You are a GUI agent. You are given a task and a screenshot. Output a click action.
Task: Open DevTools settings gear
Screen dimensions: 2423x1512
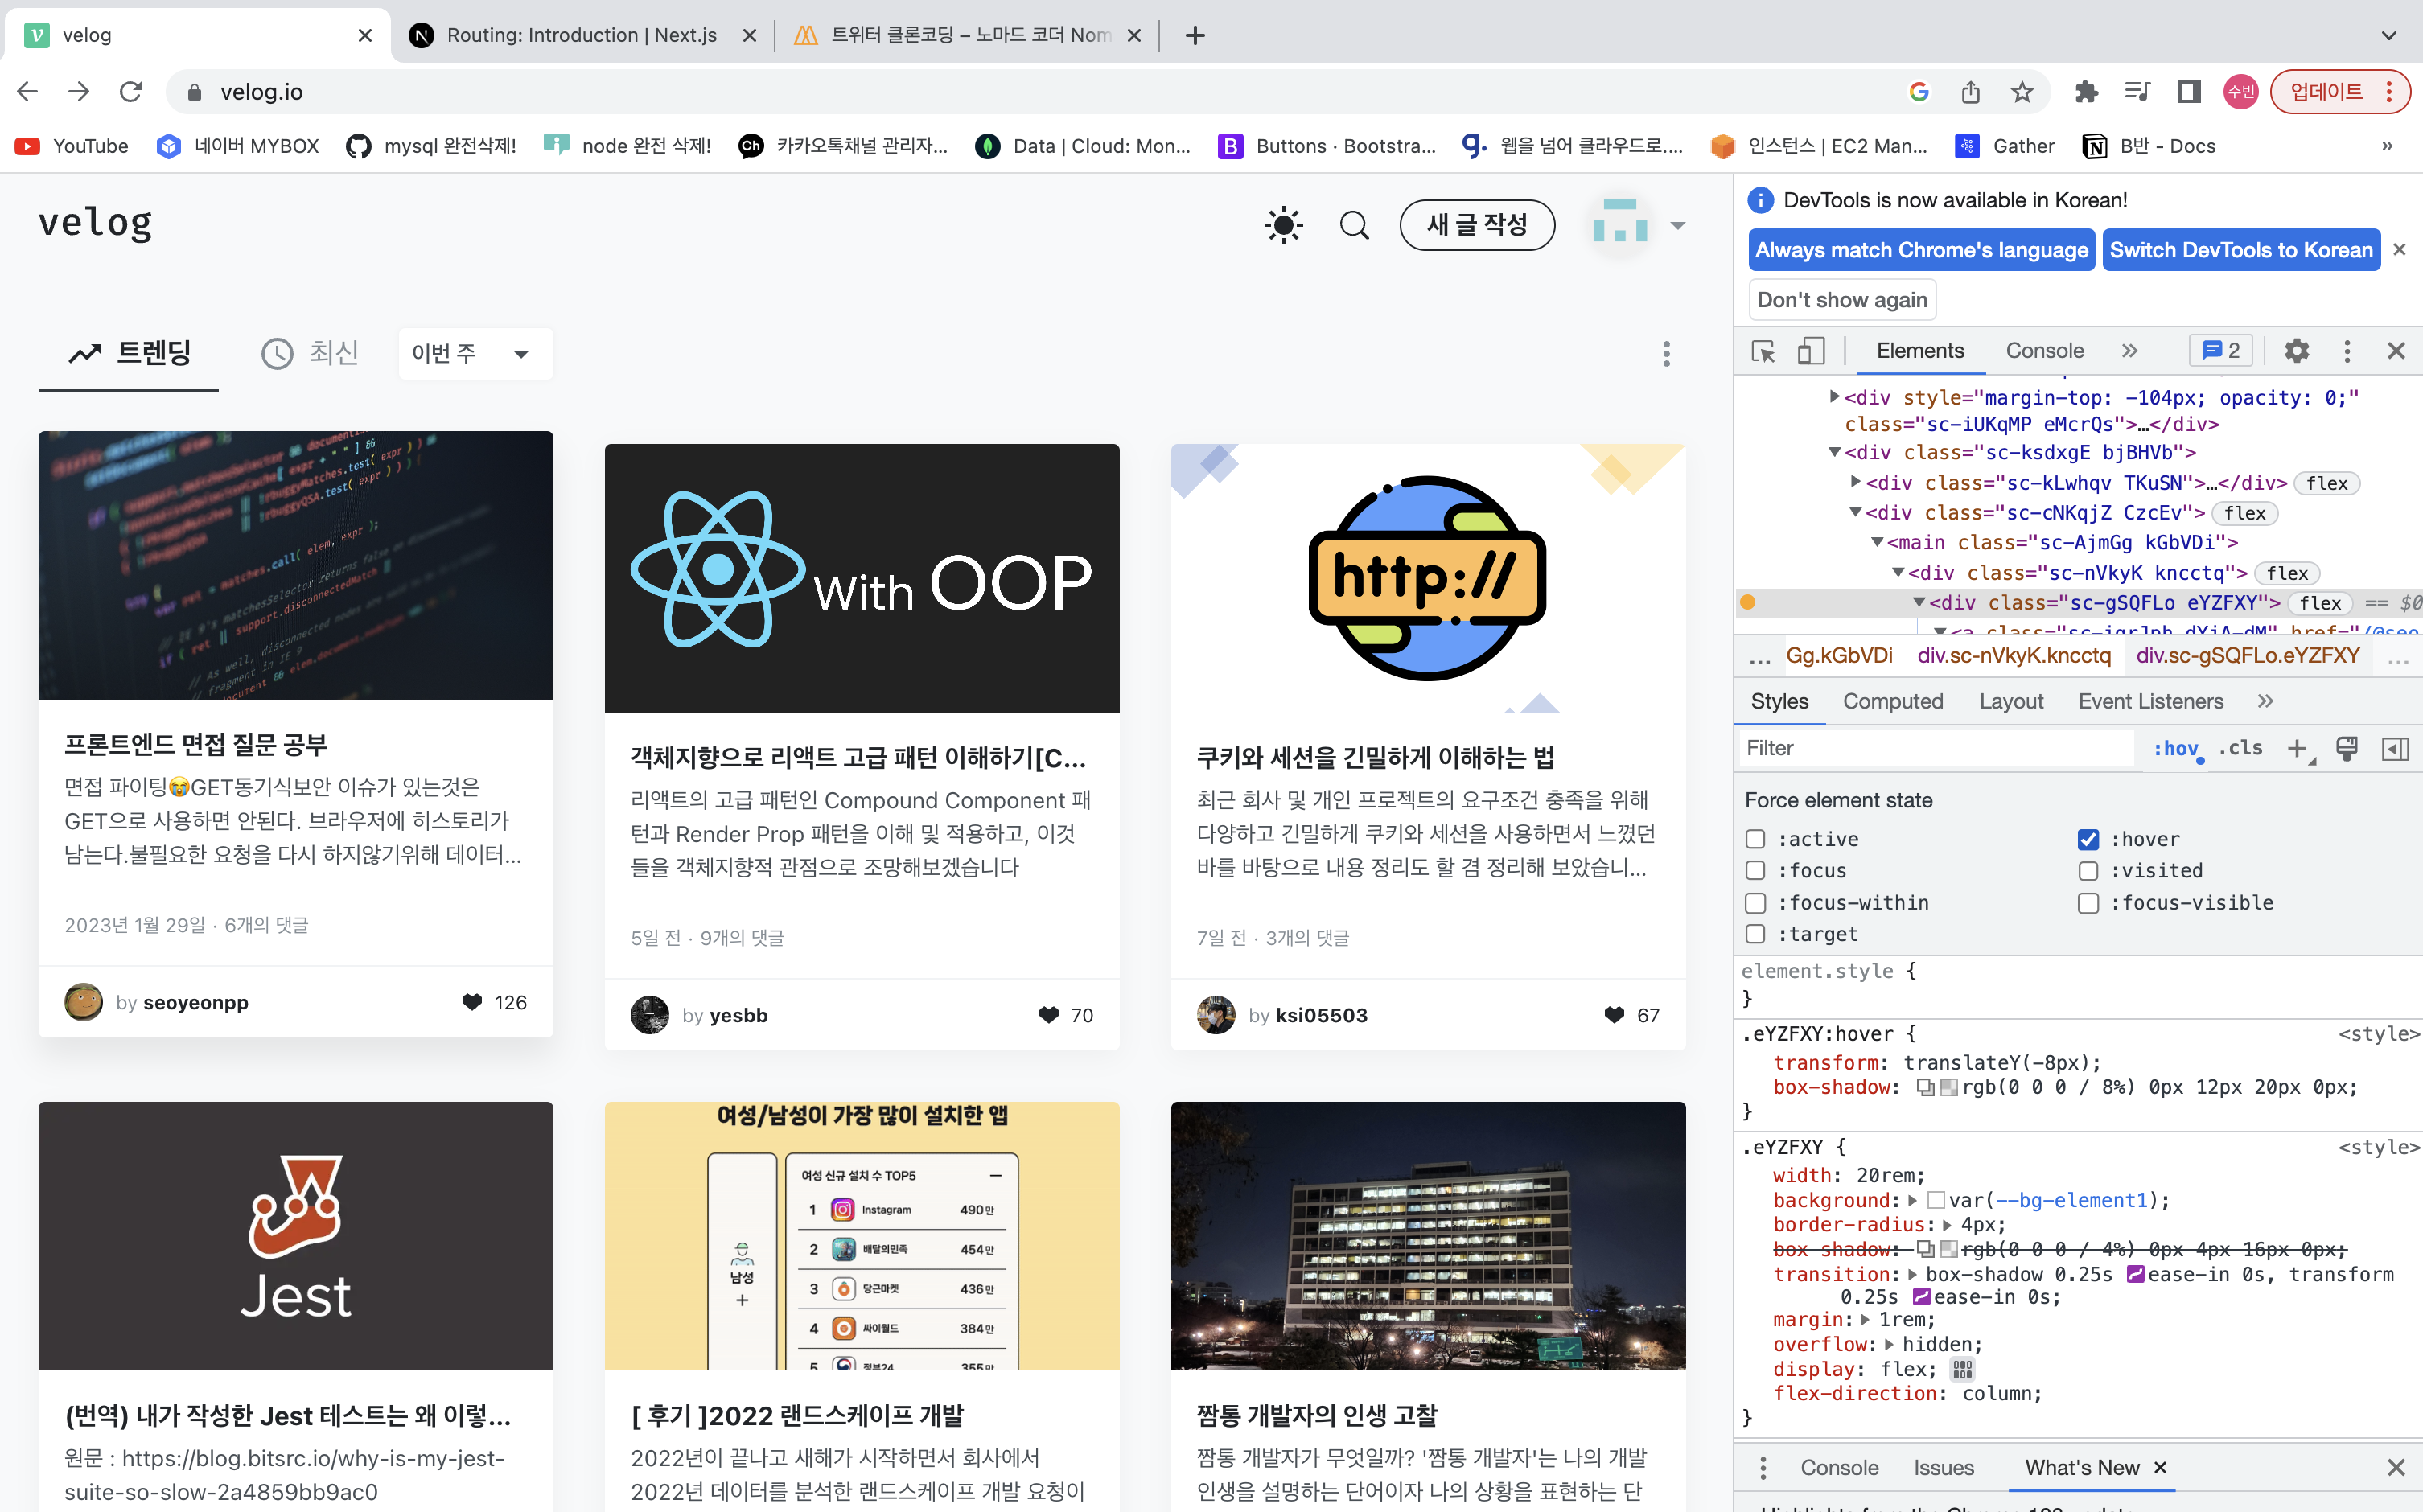(x=2296, y=351)
